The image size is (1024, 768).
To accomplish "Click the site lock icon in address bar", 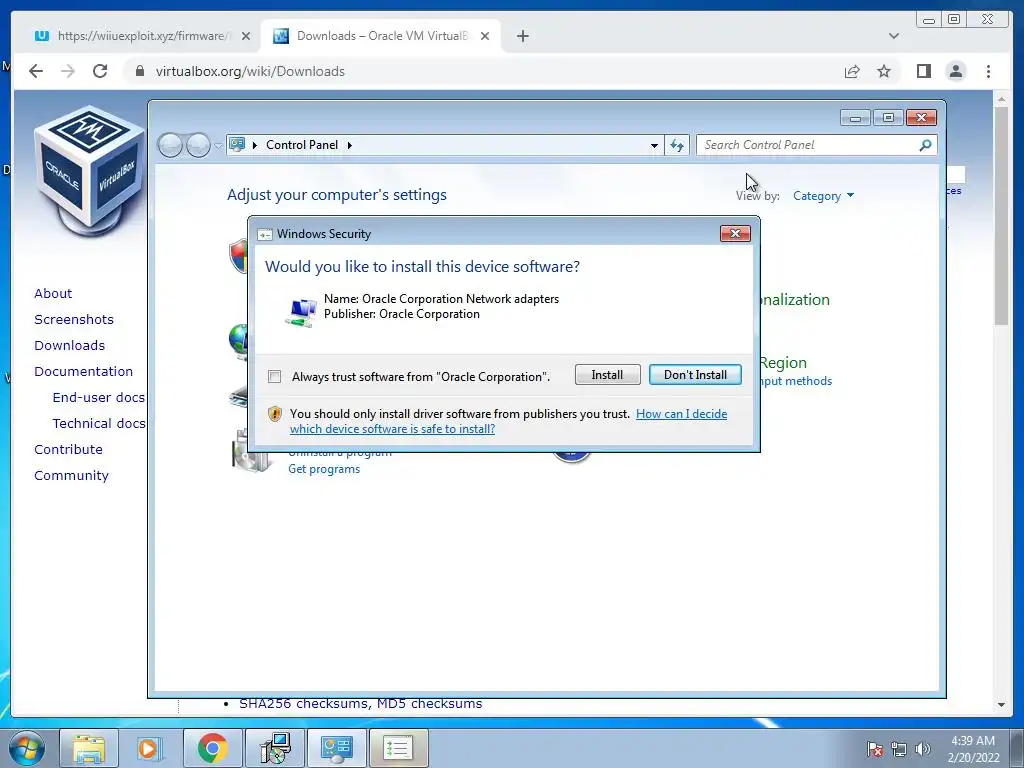I will tap(139, 71).
